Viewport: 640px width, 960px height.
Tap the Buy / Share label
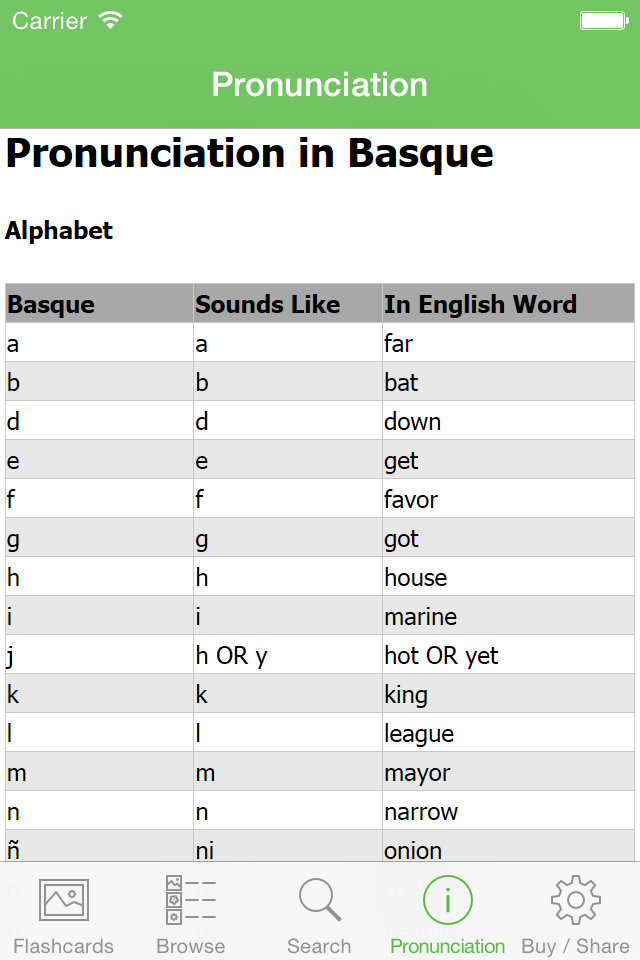[x=575, y=945]
